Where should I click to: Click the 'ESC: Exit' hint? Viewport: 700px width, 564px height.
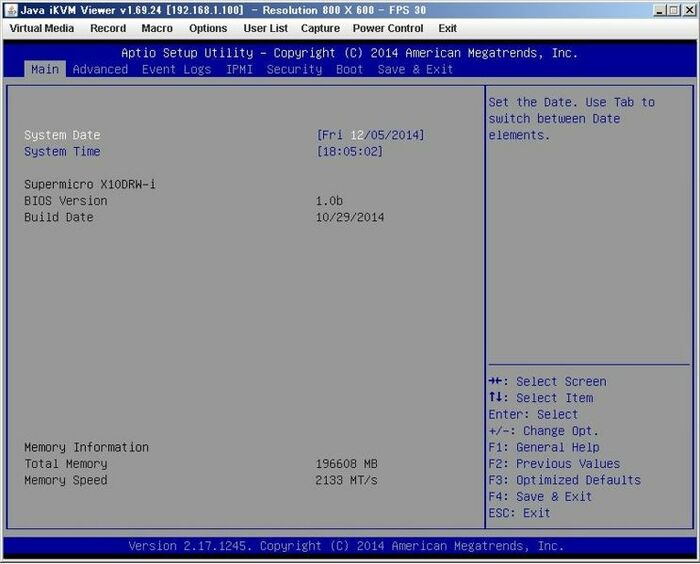pos(519,513)
